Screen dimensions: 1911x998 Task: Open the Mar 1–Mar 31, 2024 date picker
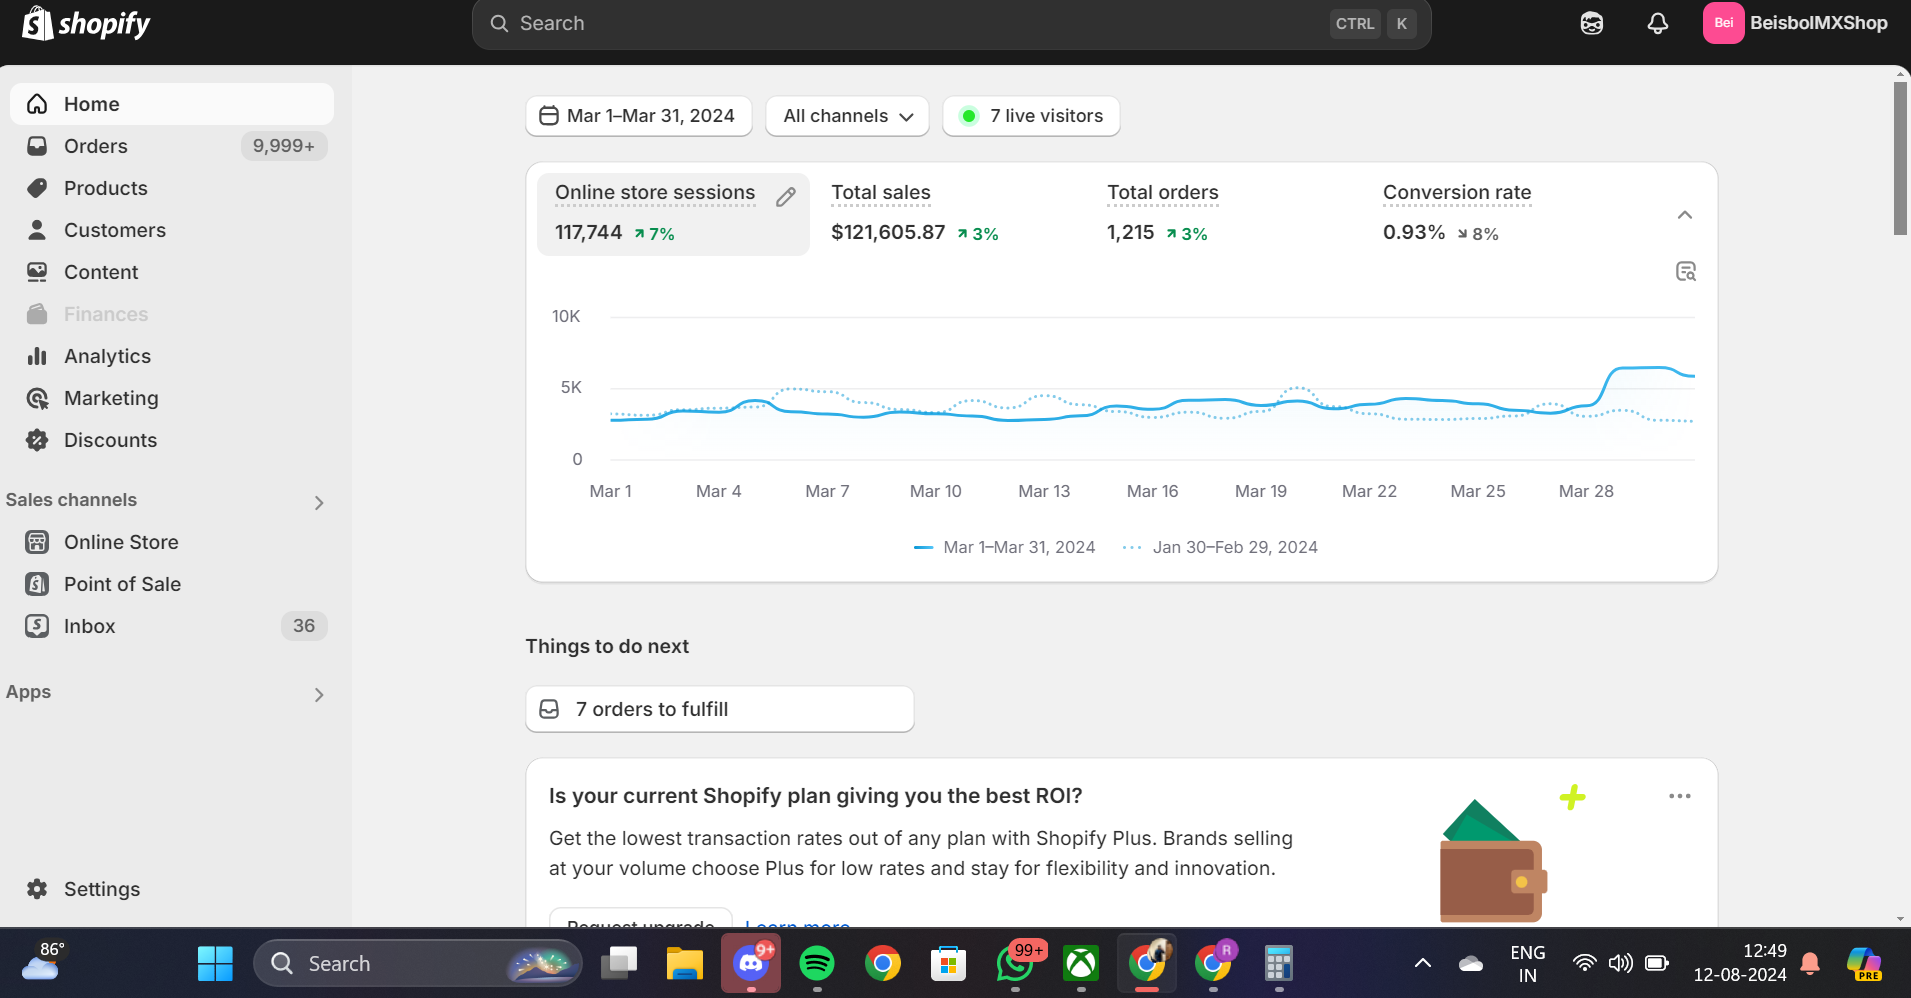tap(639, 116)
